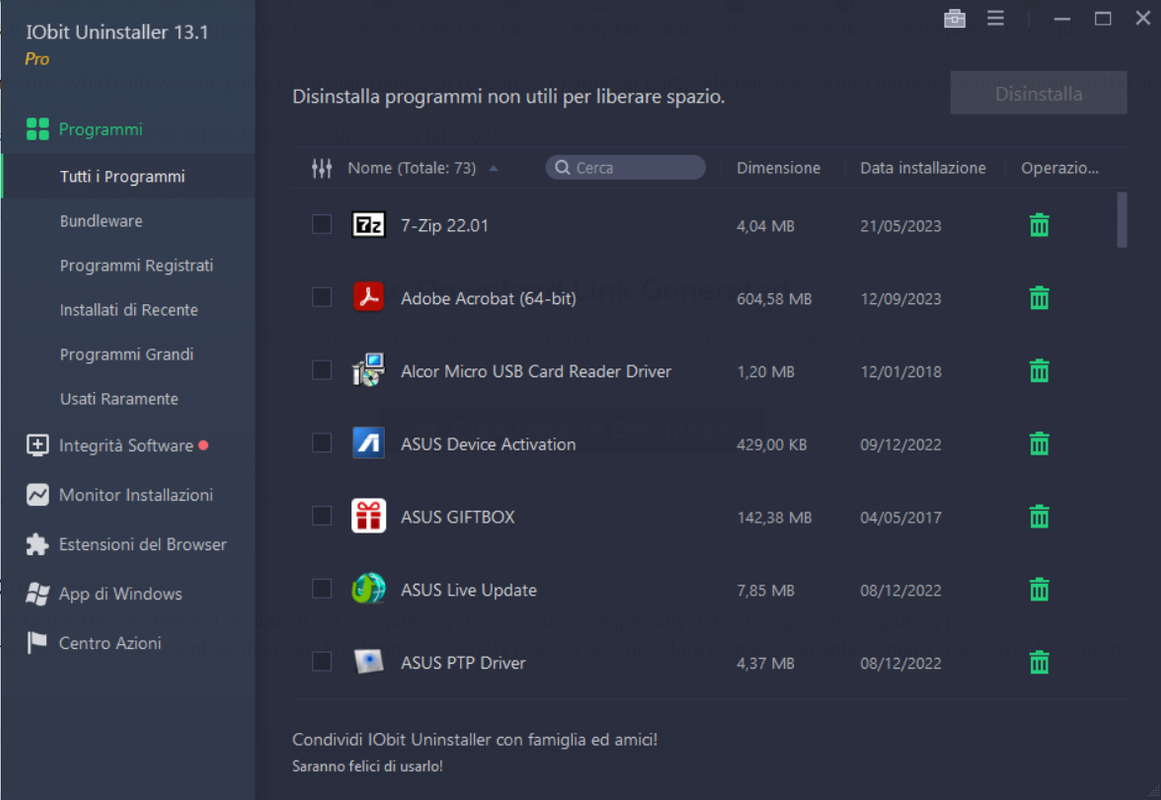Check the ASUS GIFTBOX checkbox
This screenshot has width=1161, height=800.
click(x=321, y=516)
